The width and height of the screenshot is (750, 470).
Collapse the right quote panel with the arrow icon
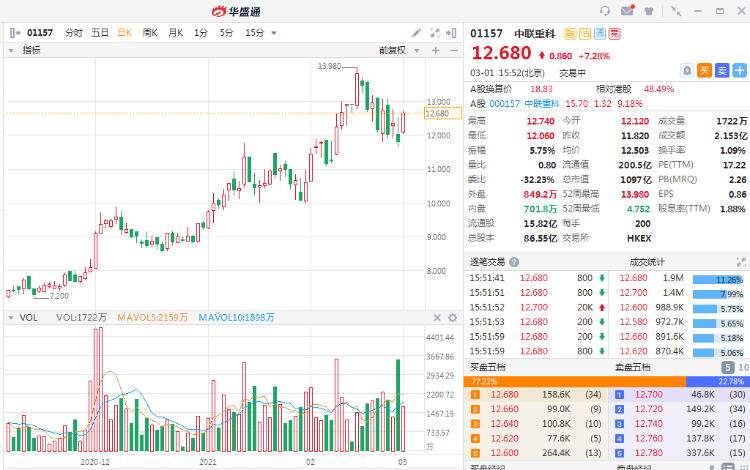[x=451, y=33]
